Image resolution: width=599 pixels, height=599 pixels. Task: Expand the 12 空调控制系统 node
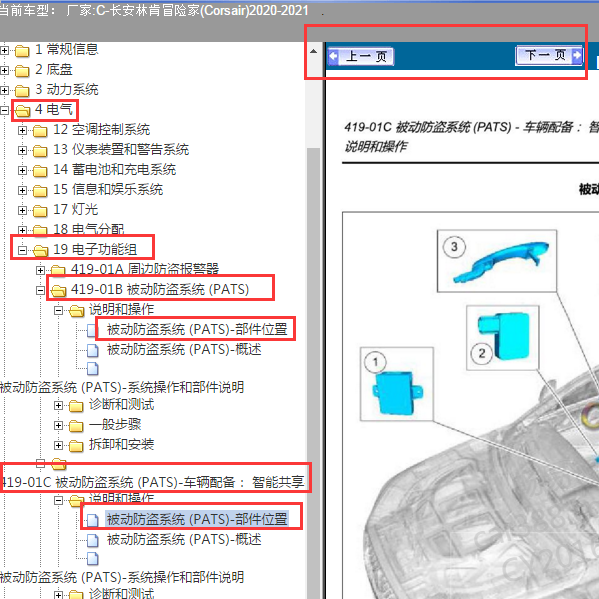click(x=23, y=131)
